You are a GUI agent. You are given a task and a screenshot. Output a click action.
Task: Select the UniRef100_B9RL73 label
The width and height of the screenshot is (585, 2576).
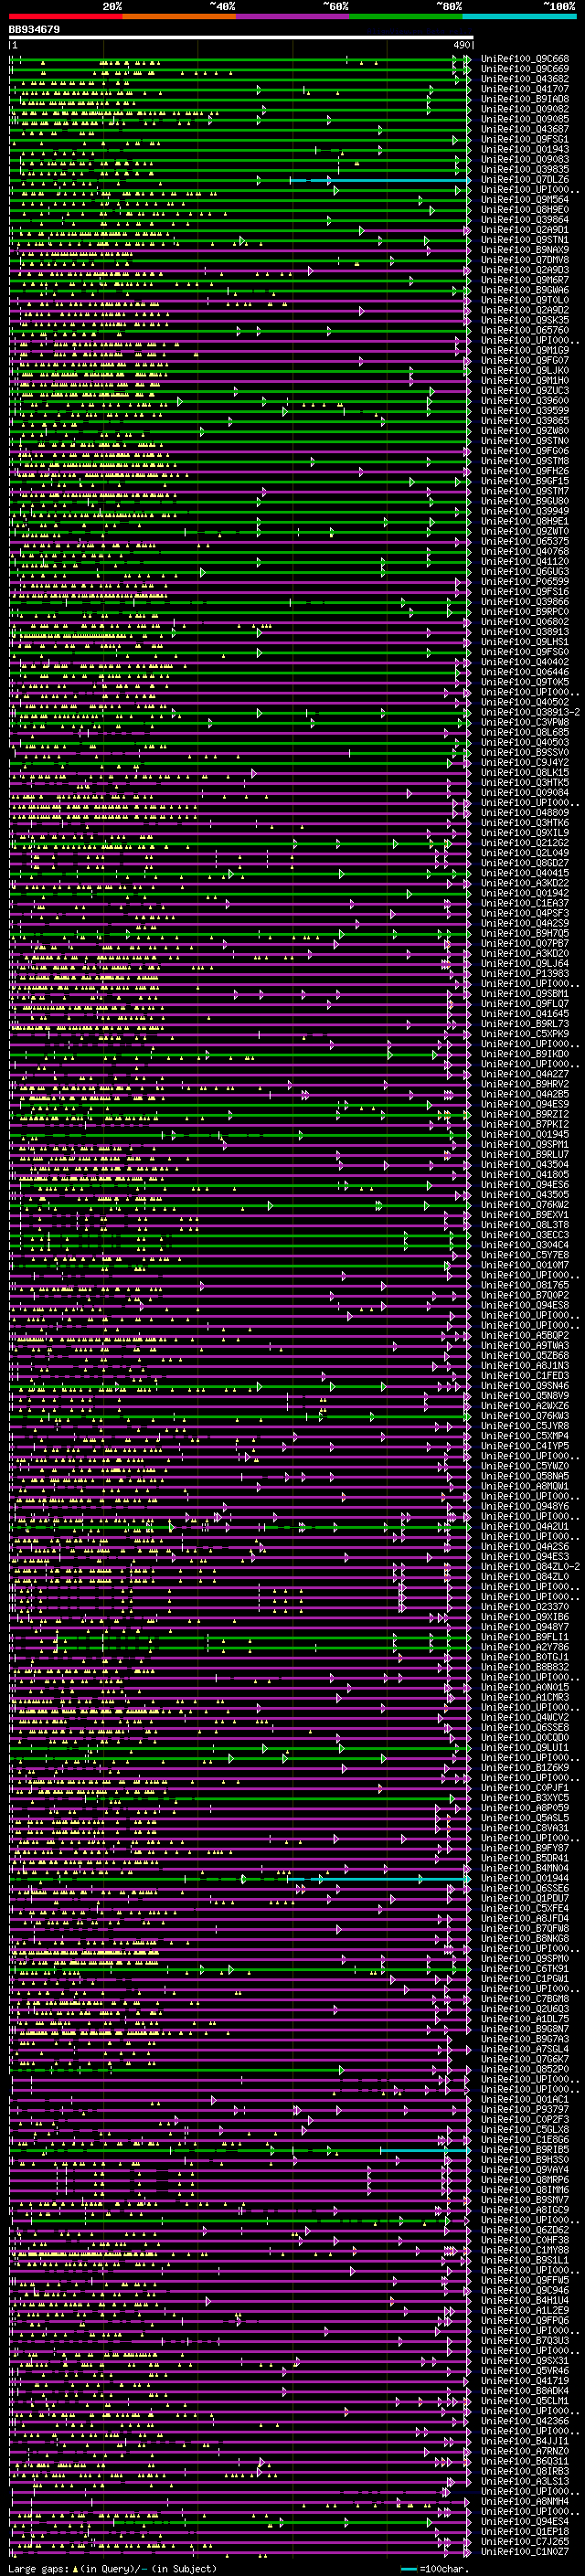(525, 1024)
